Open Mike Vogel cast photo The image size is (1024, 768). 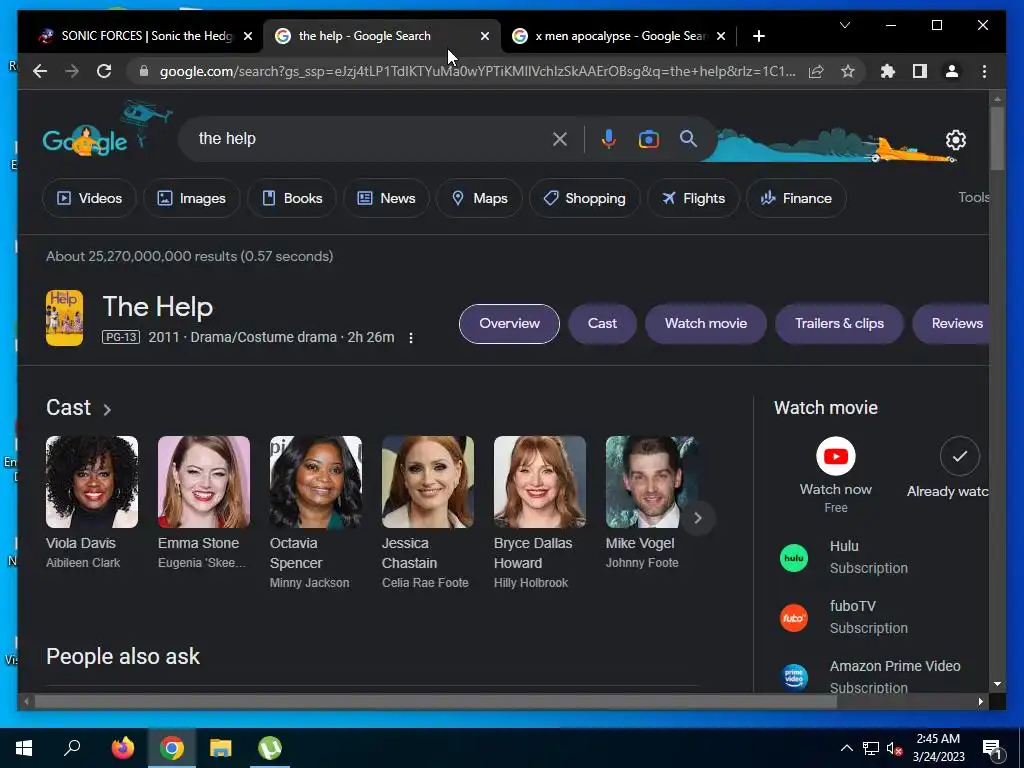[652, 482]
